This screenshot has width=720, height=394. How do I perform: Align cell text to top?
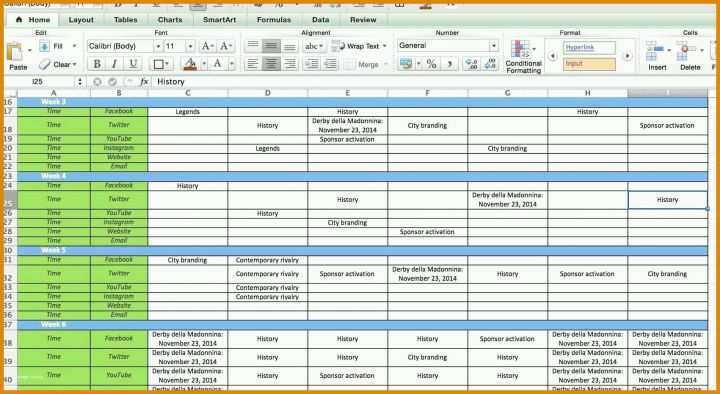coord(253,46)
